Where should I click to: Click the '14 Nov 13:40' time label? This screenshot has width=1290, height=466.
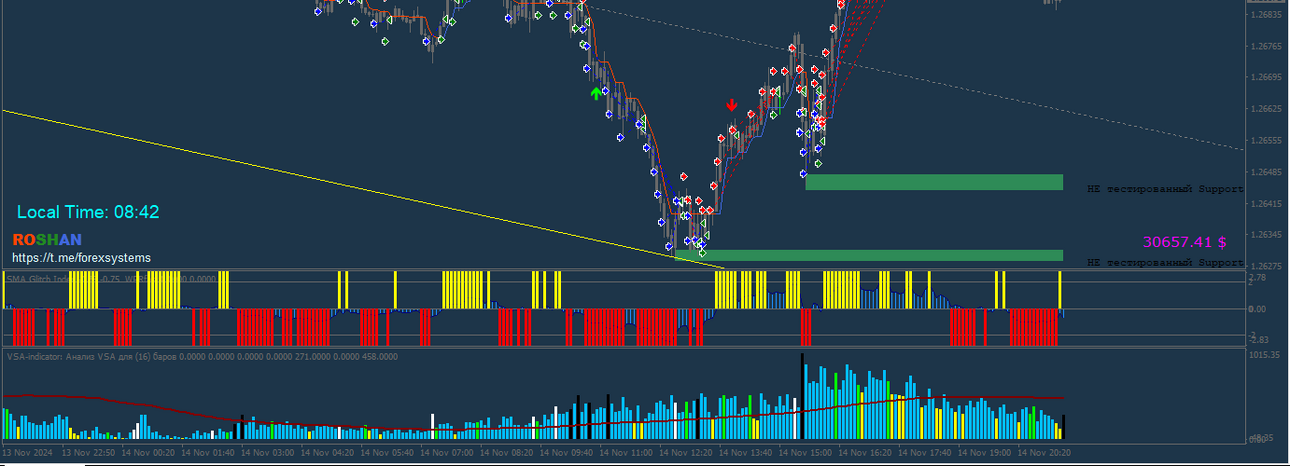[x=746, y=452]
